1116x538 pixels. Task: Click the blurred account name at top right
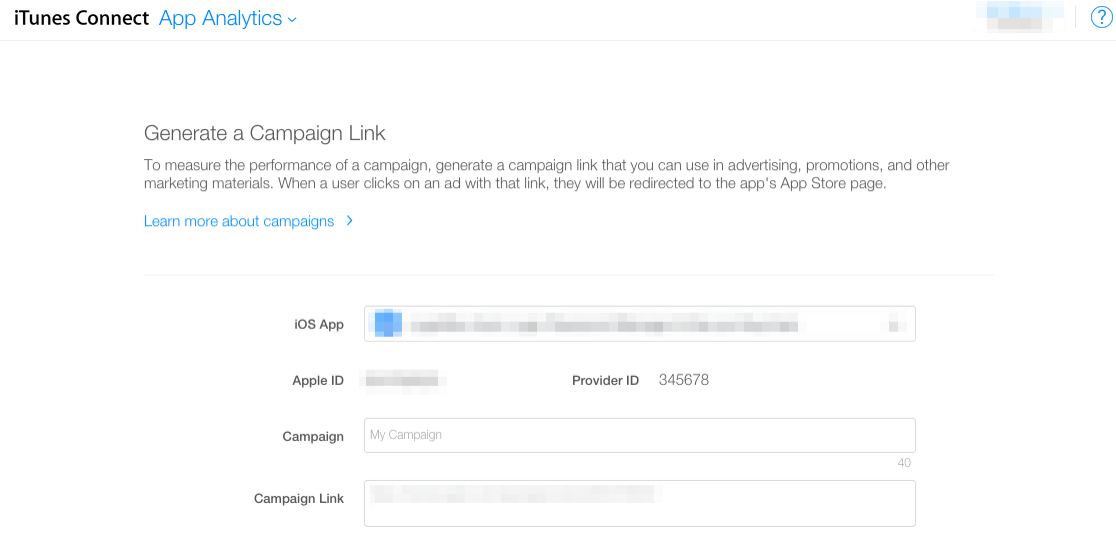[1022, 18]
